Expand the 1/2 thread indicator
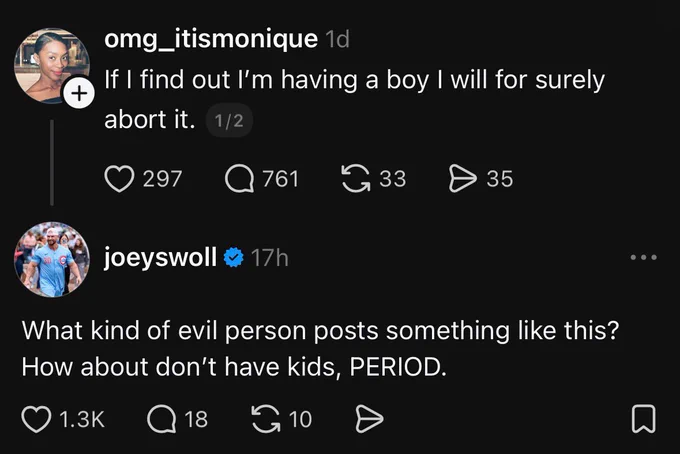 coord(229,121)
